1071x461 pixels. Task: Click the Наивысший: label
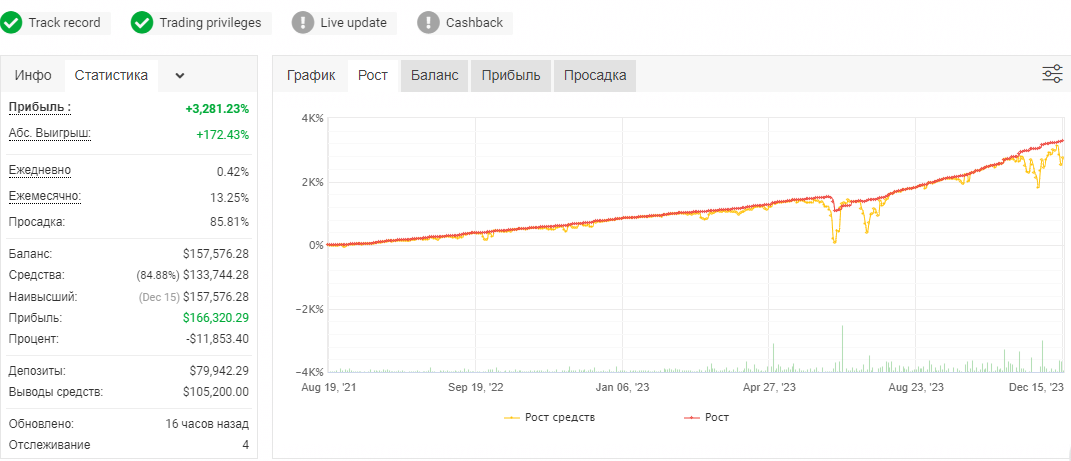(x=43, y=297)
